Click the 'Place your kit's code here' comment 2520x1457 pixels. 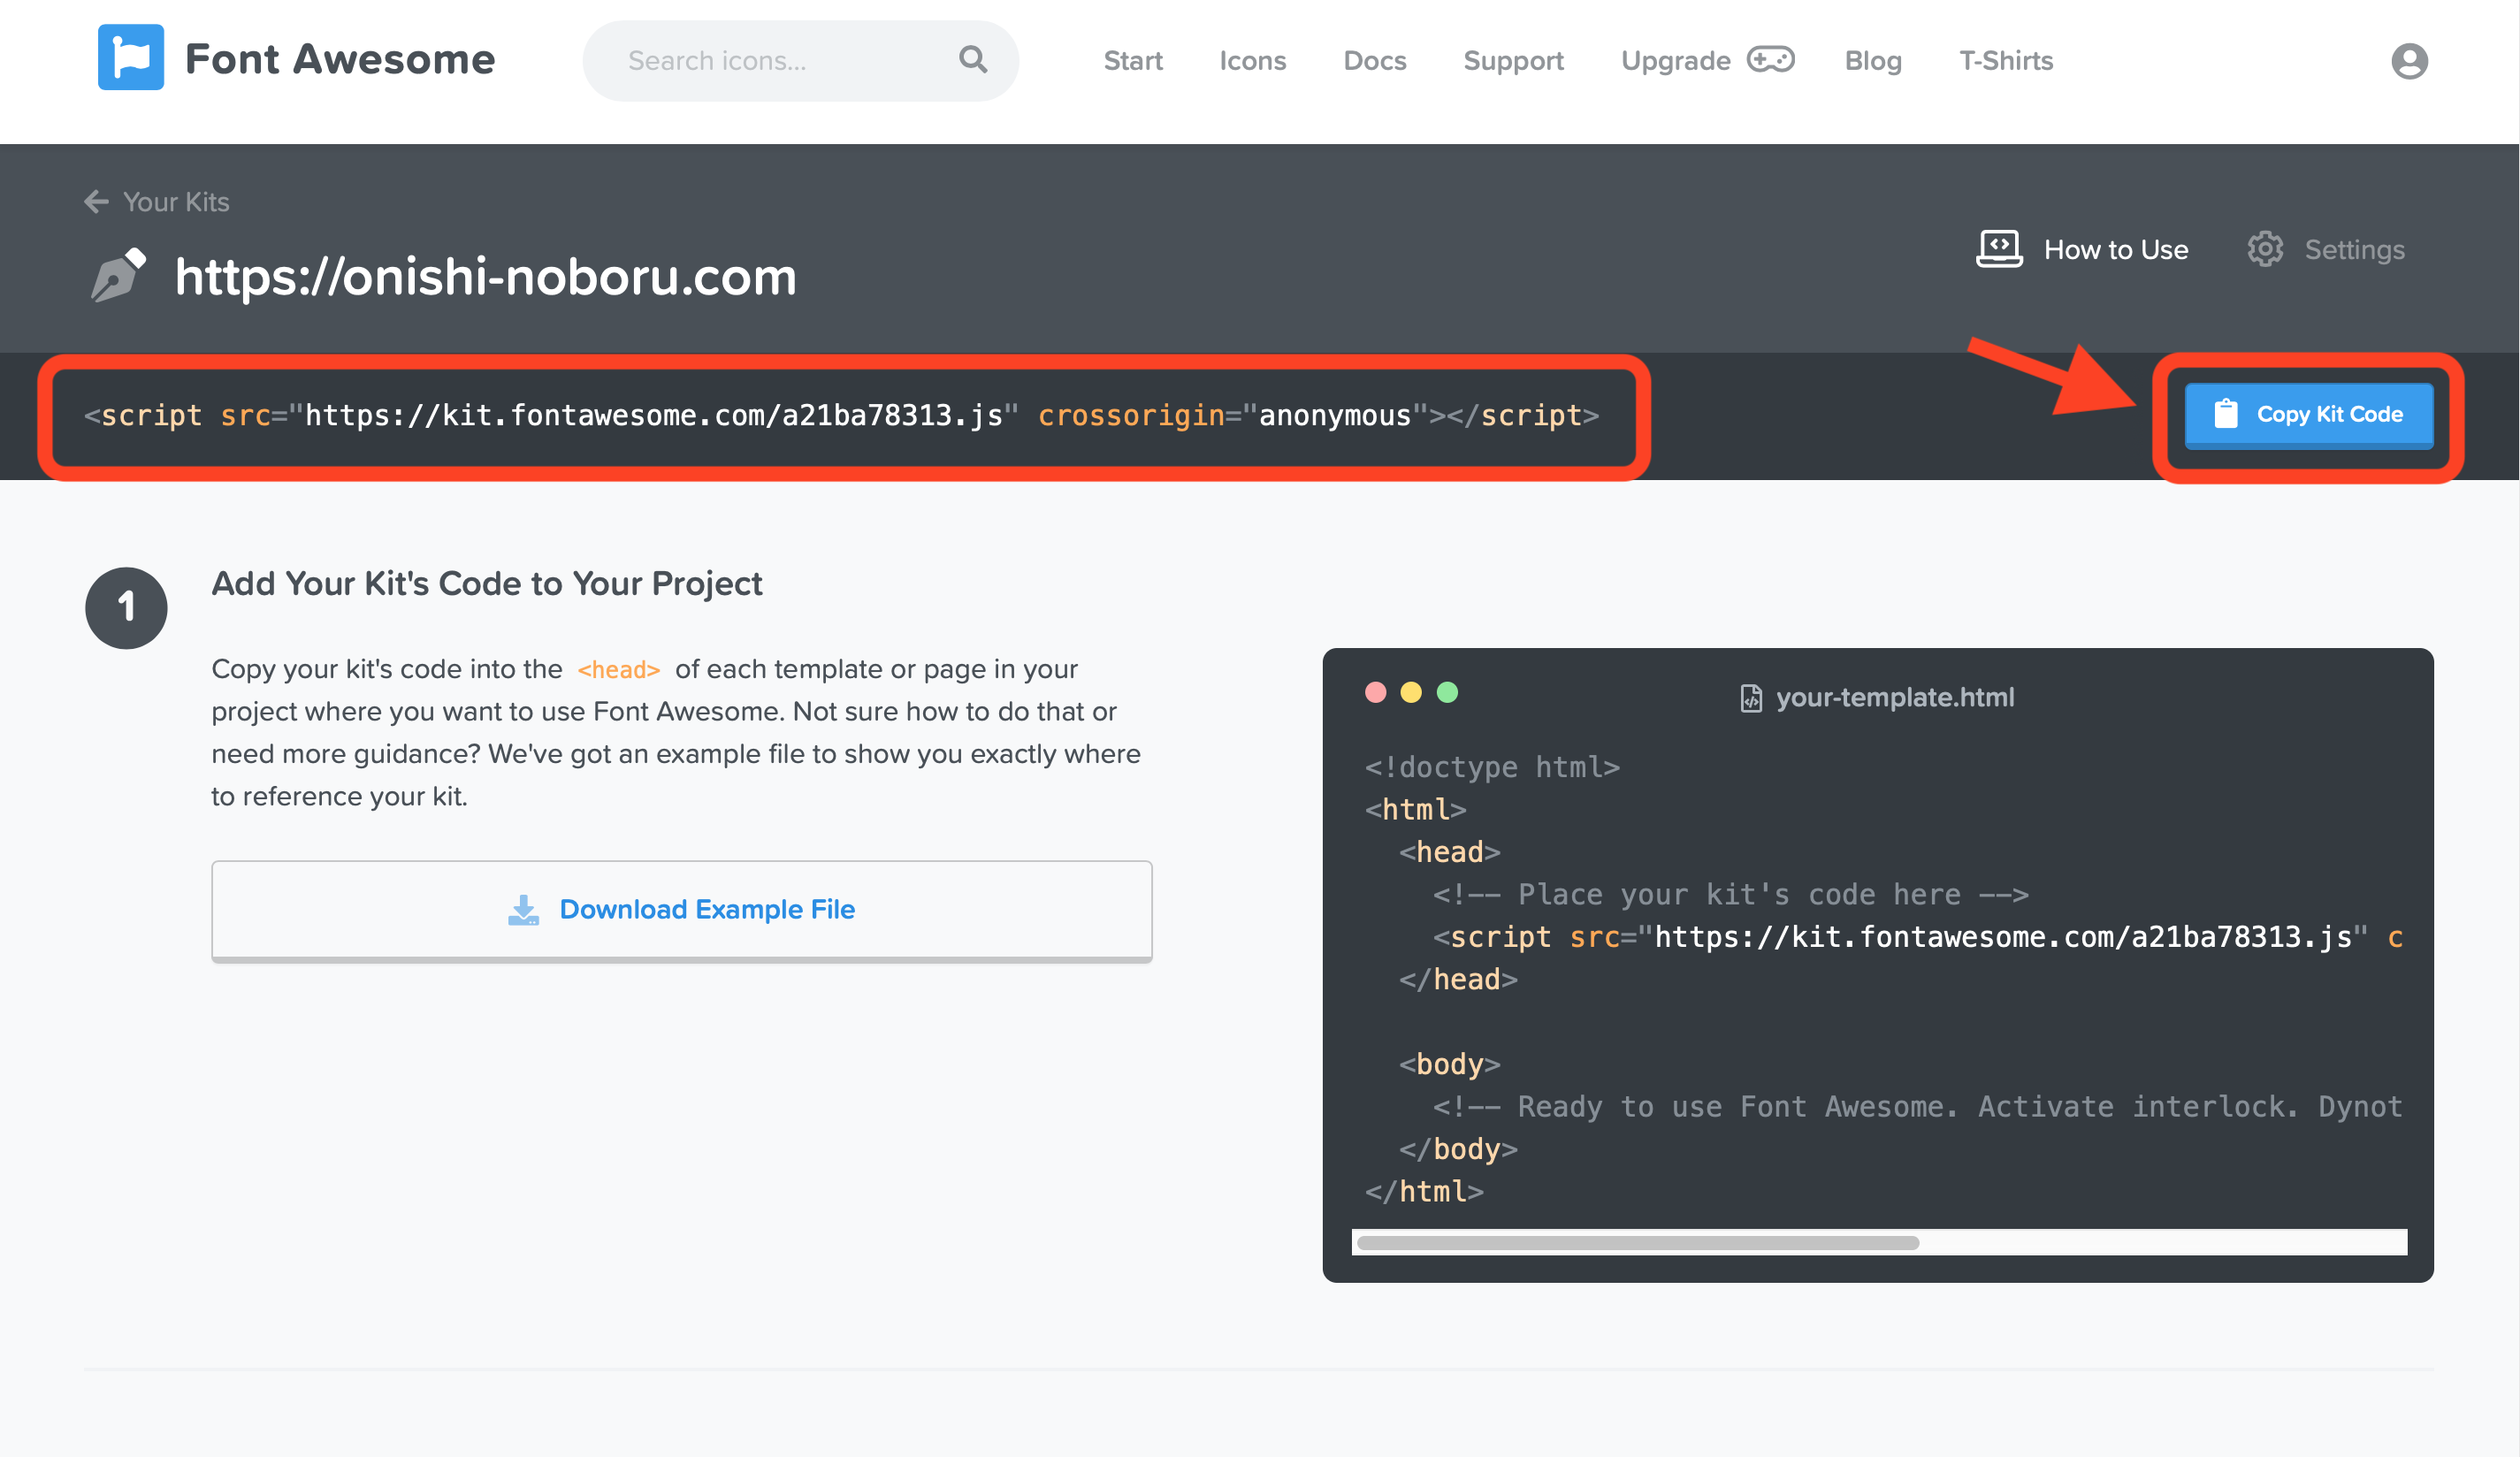(1731, 895)
